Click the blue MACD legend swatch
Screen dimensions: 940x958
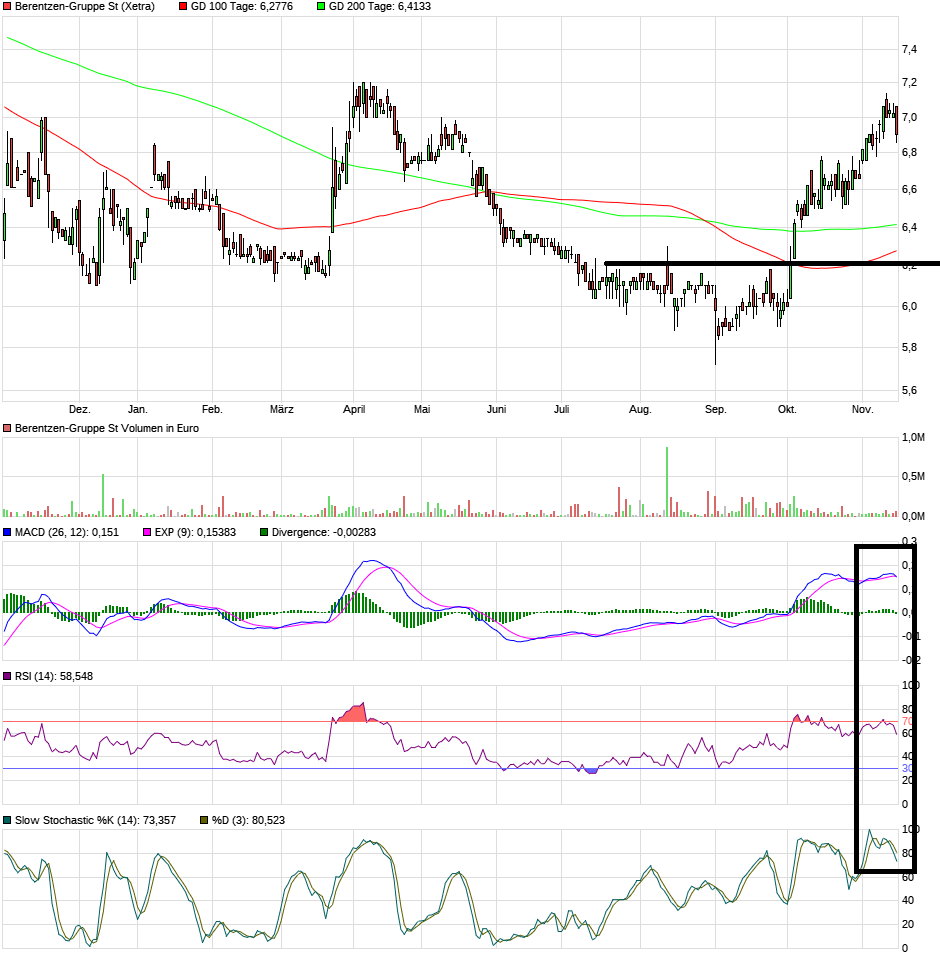7,532
